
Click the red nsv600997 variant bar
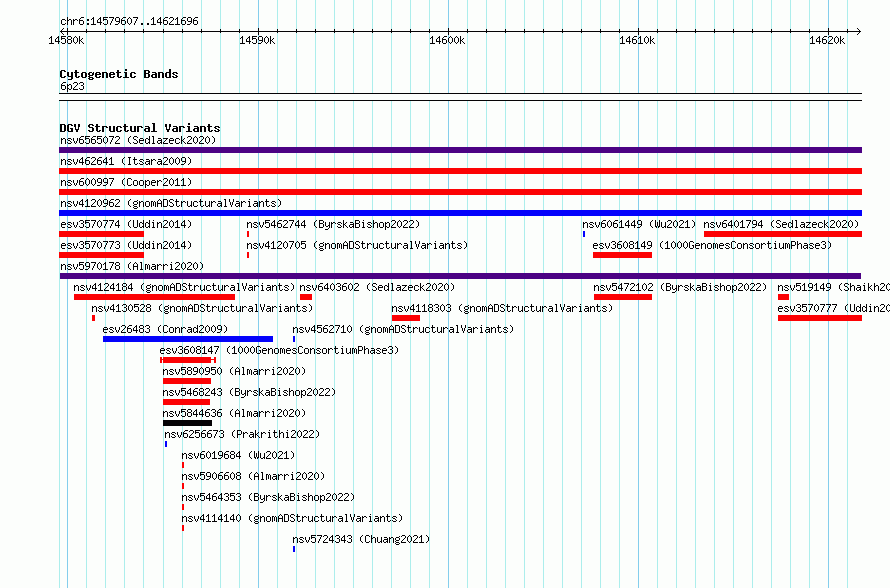point(460,192)
